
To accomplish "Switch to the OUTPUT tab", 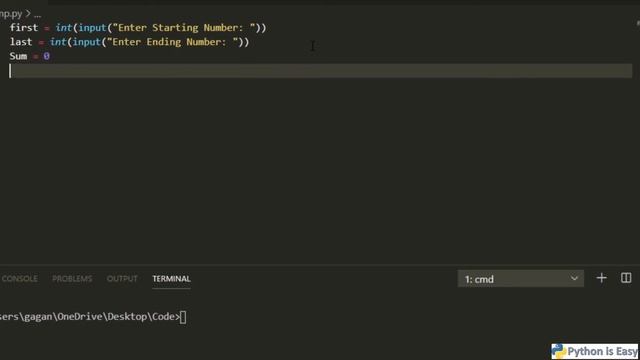I will [x=122, y=279].
